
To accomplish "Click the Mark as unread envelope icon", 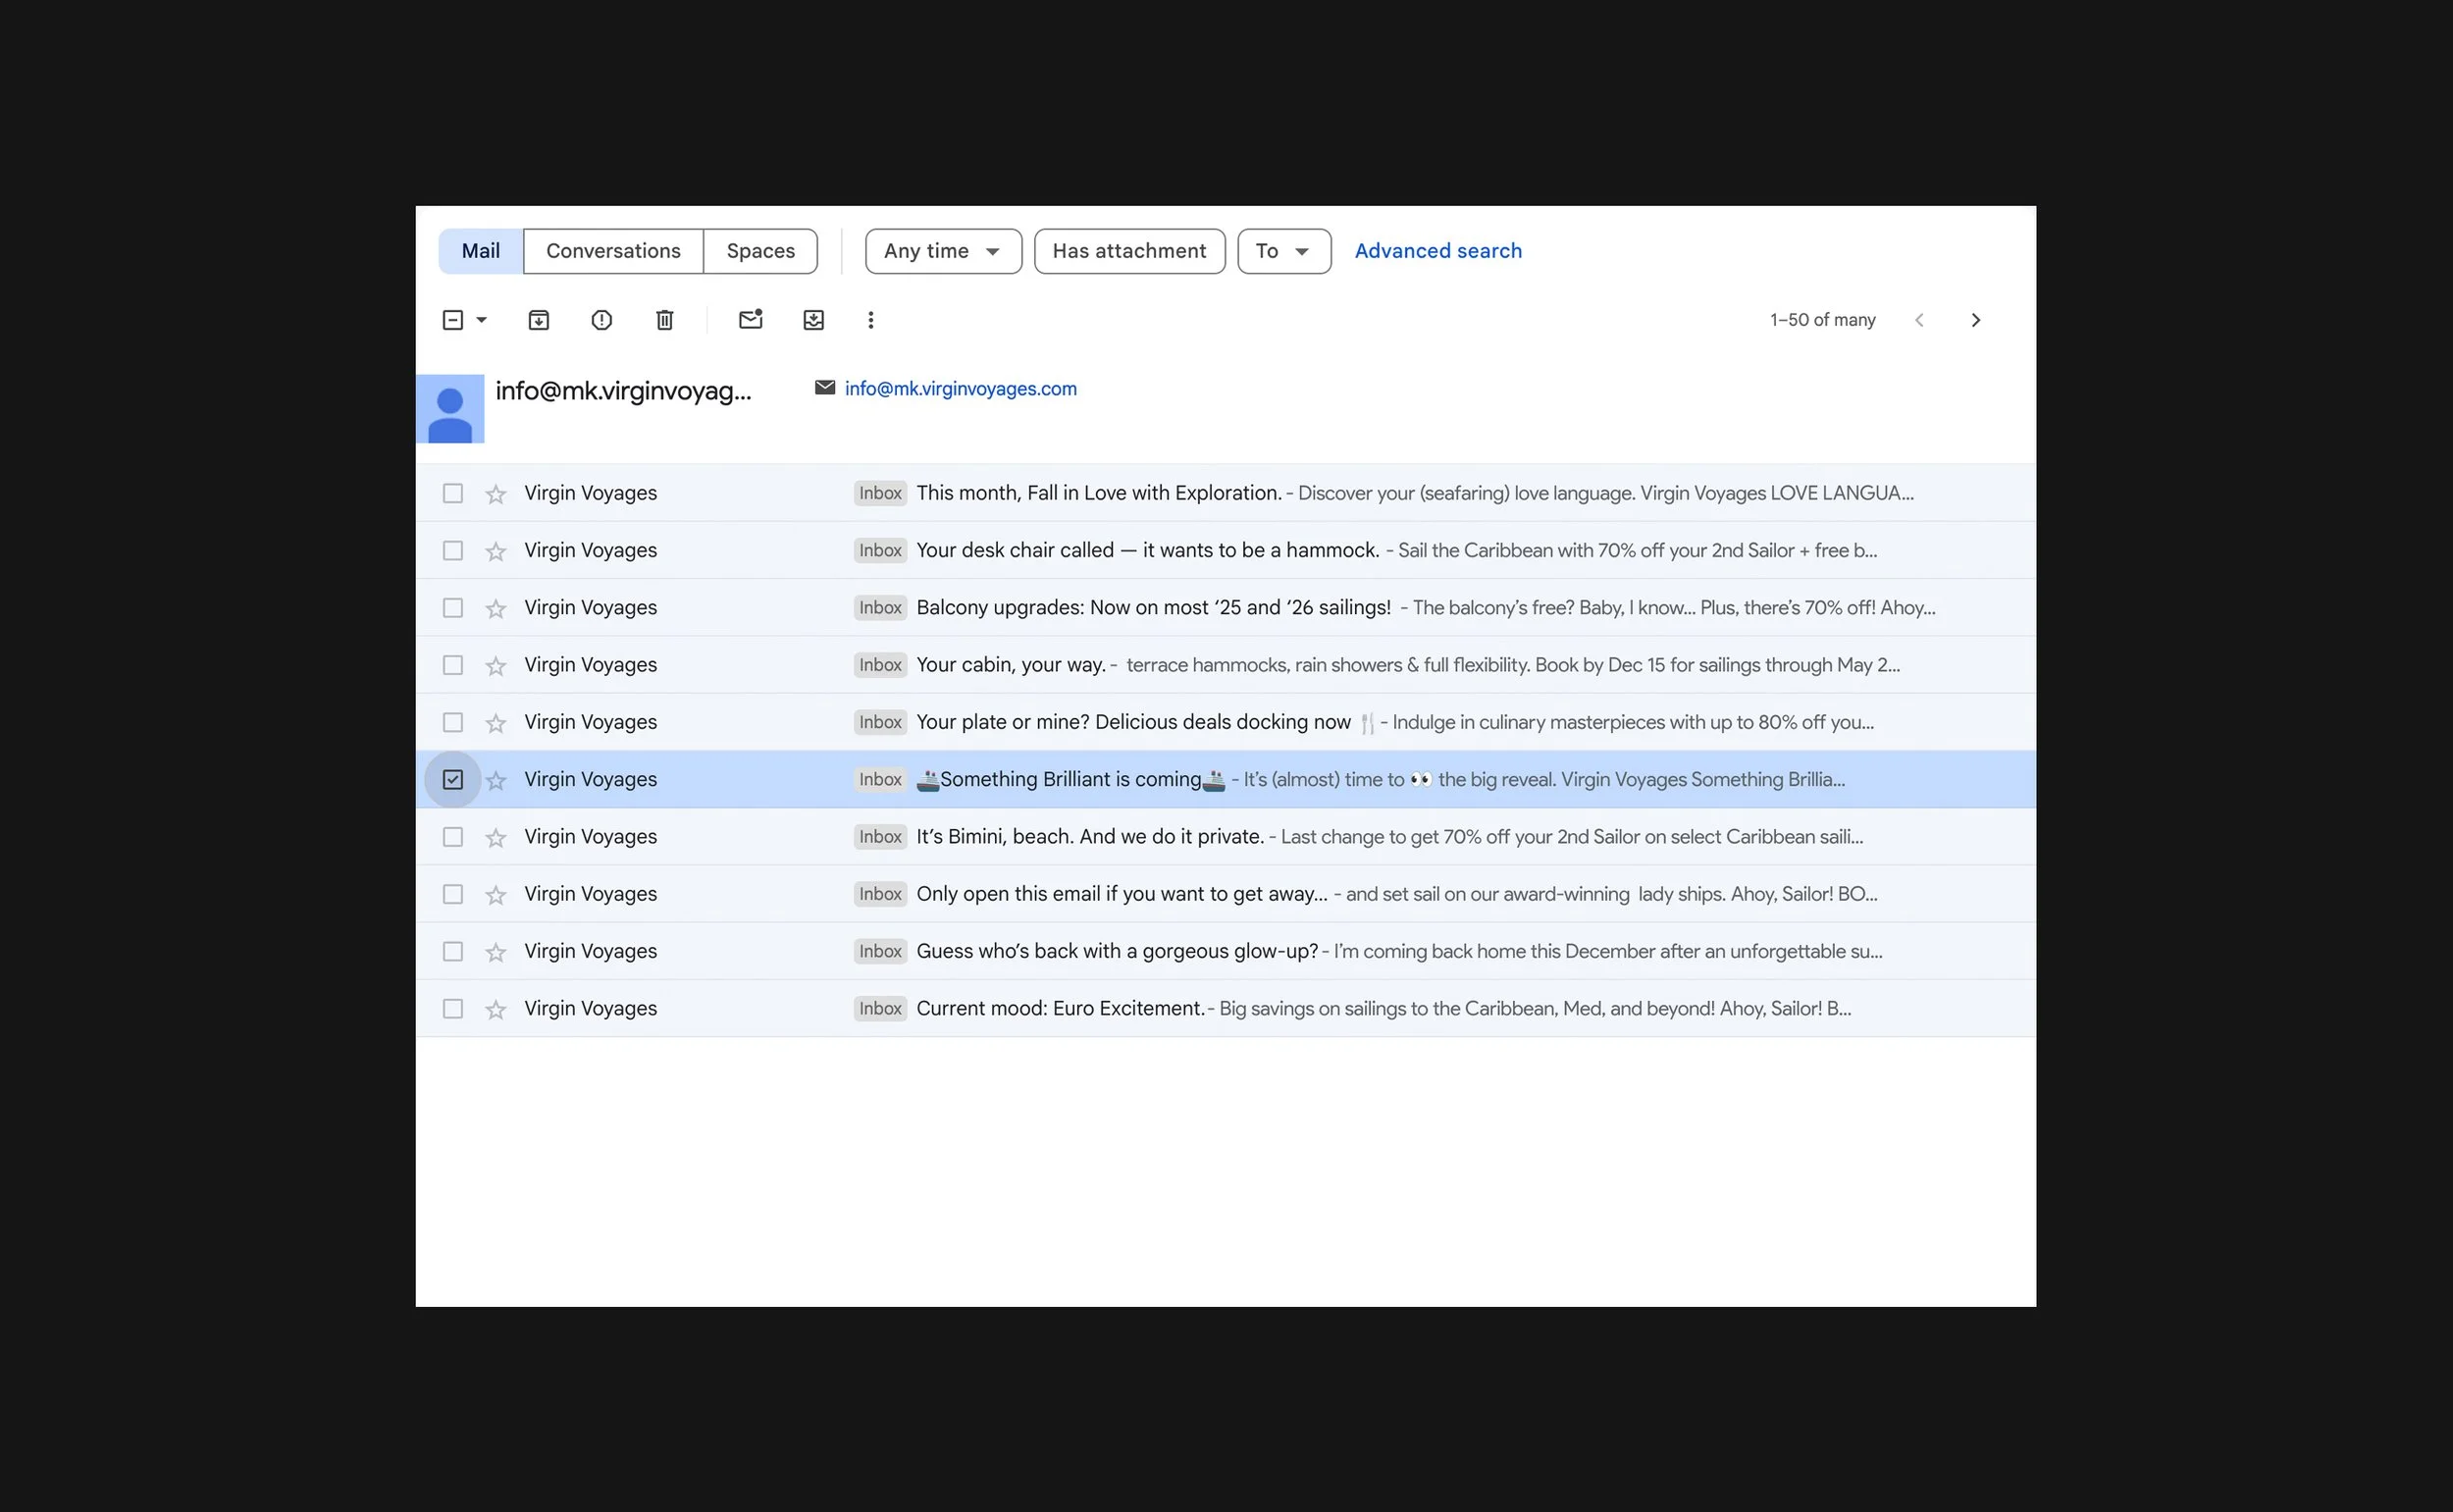I will [x=750, y=319].
